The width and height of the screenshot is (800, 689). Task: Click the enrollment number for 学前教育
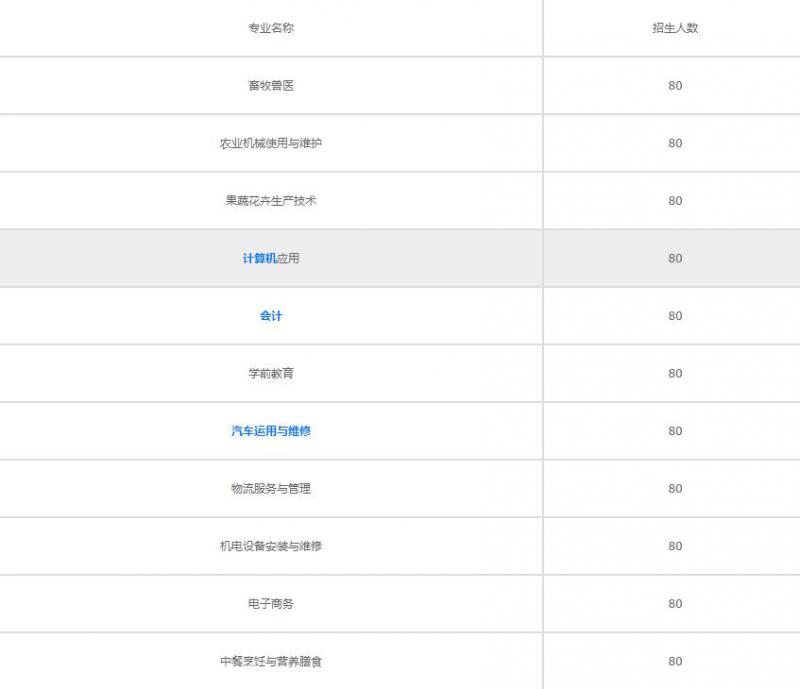673,373
